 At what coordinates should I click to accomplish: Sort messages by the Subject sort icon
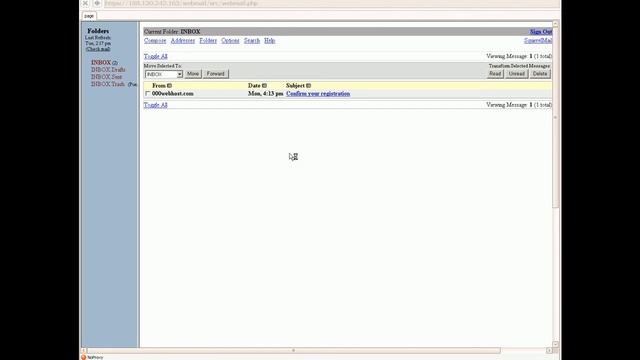pos(309,86)
